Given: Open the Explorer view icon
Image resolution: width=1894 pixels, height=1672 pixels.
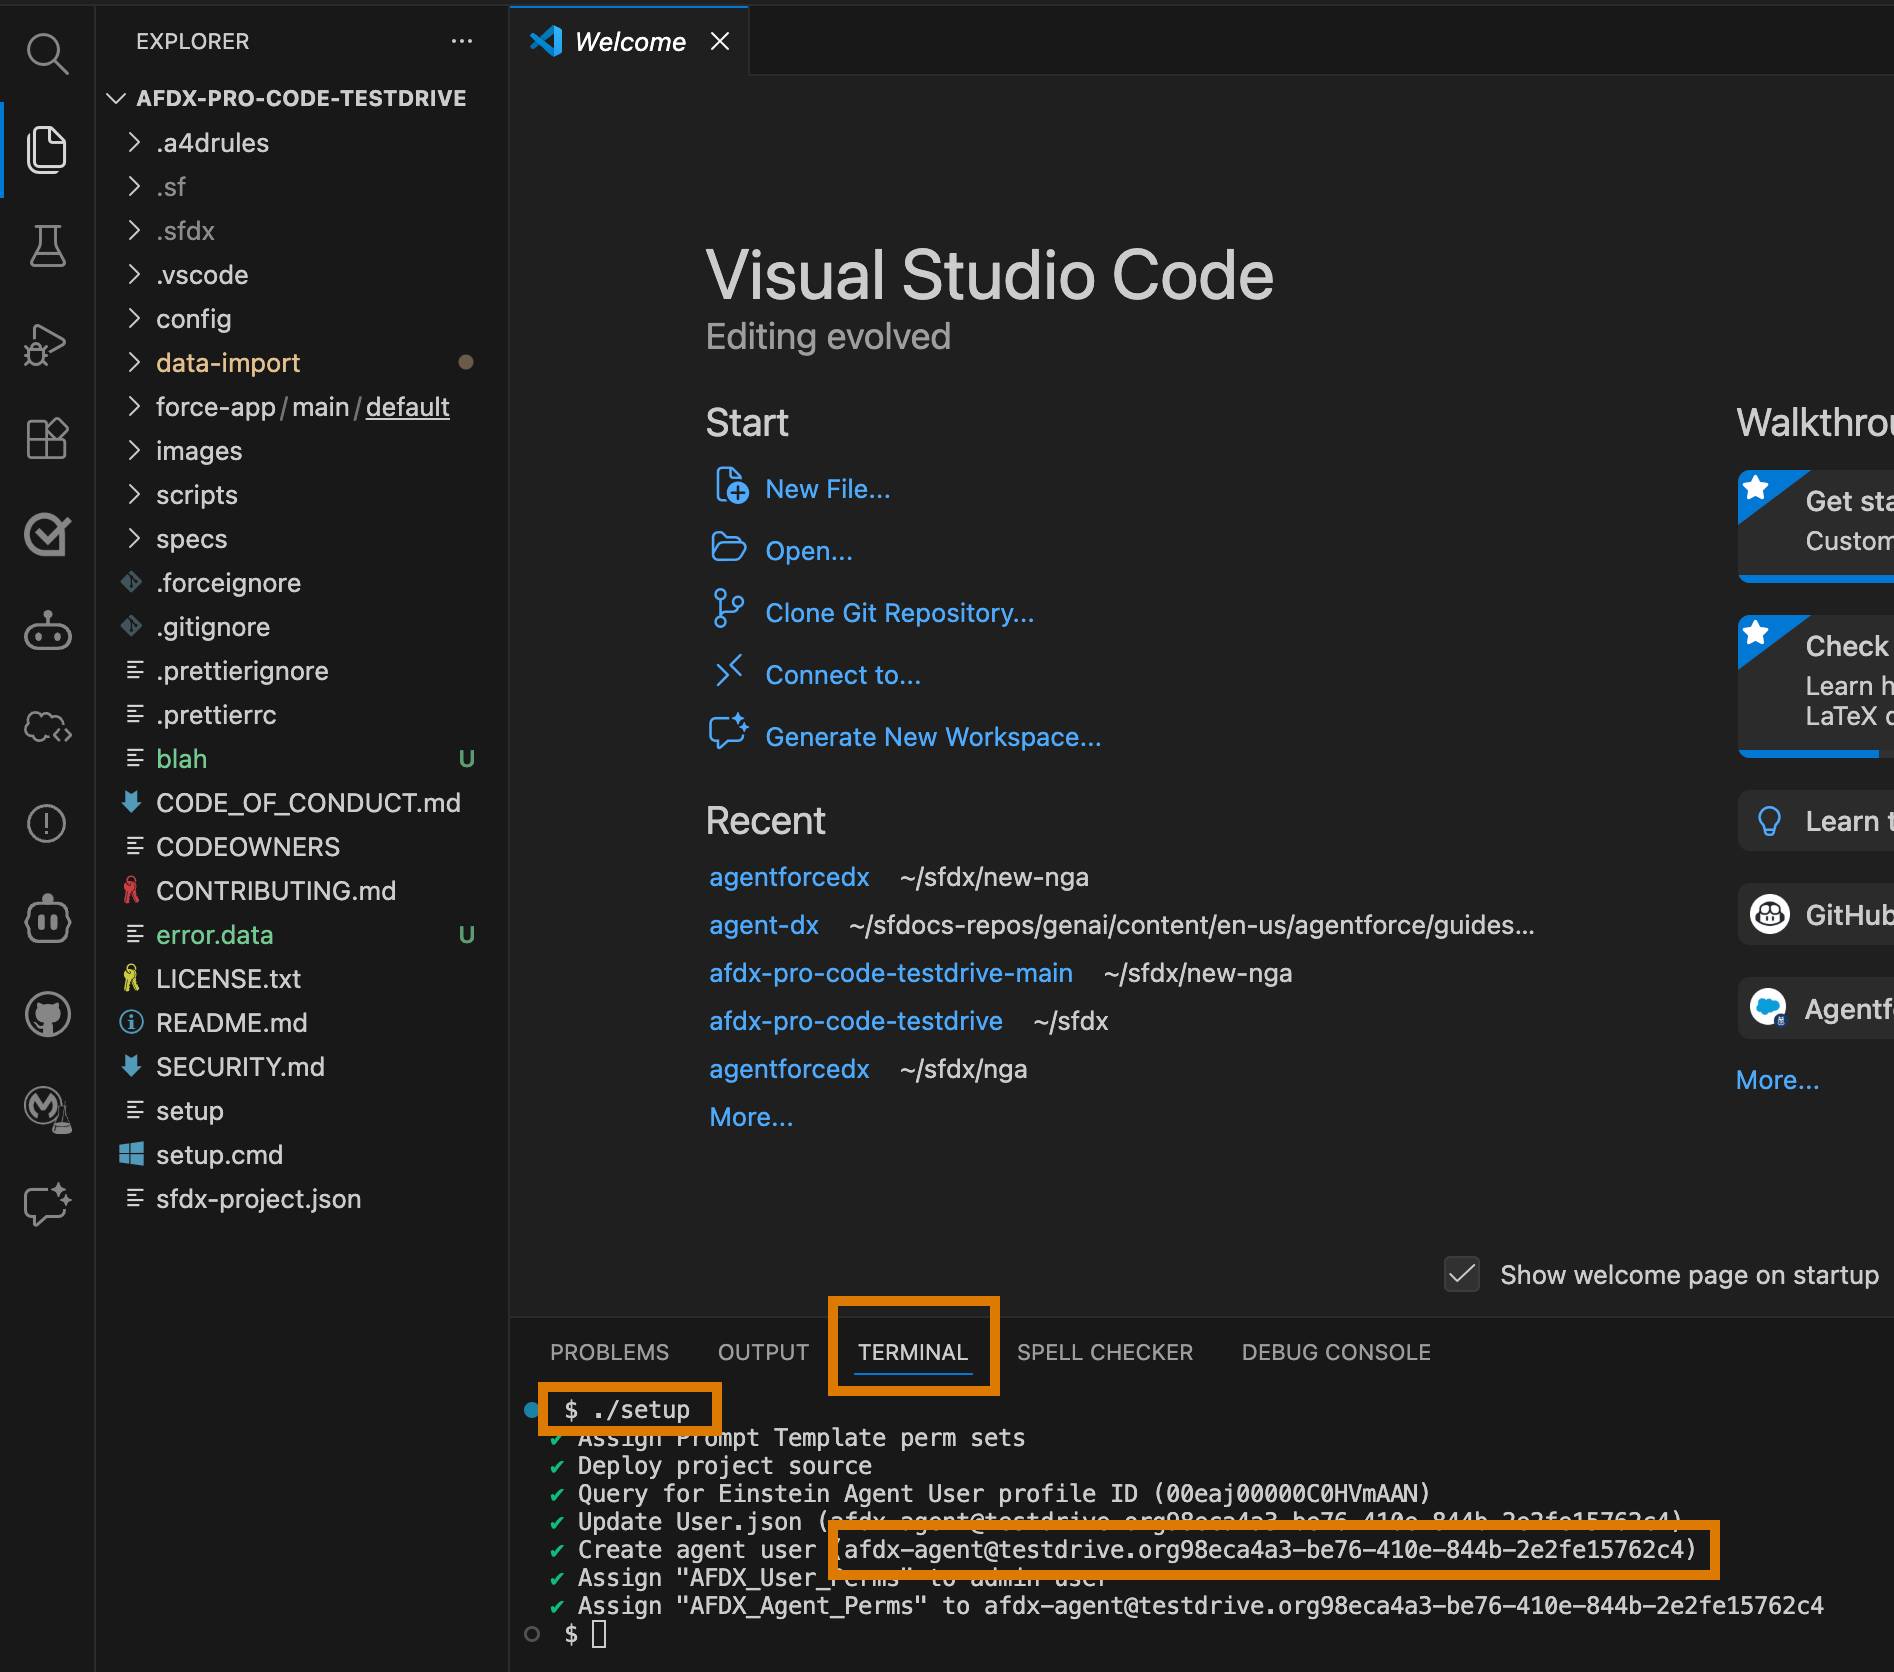Looking at the screenshot, I should tap(47, 149).
